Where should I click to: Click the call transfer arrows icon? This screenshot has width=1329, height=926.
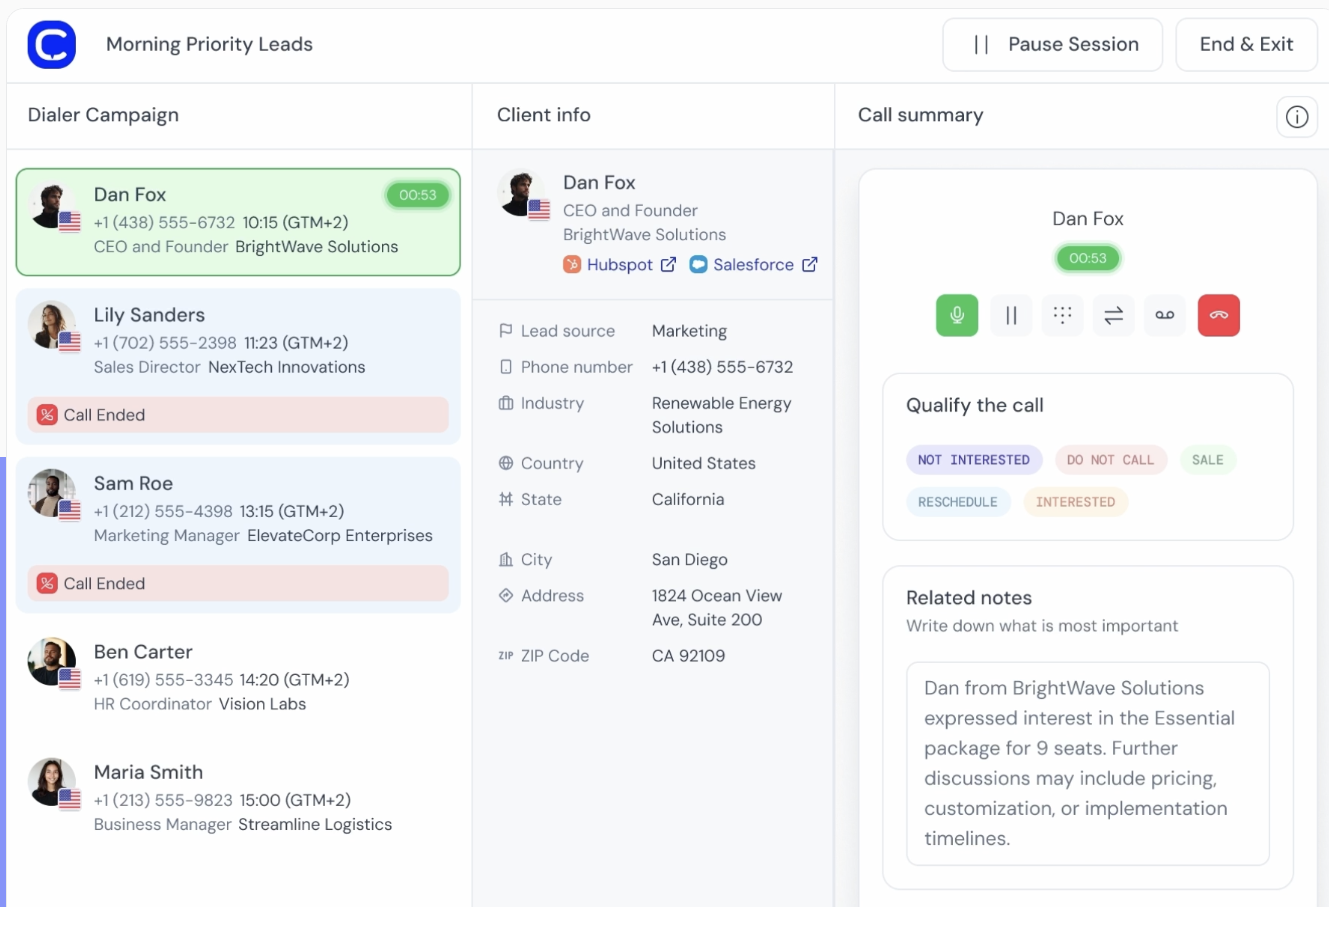pos(1113,315)
